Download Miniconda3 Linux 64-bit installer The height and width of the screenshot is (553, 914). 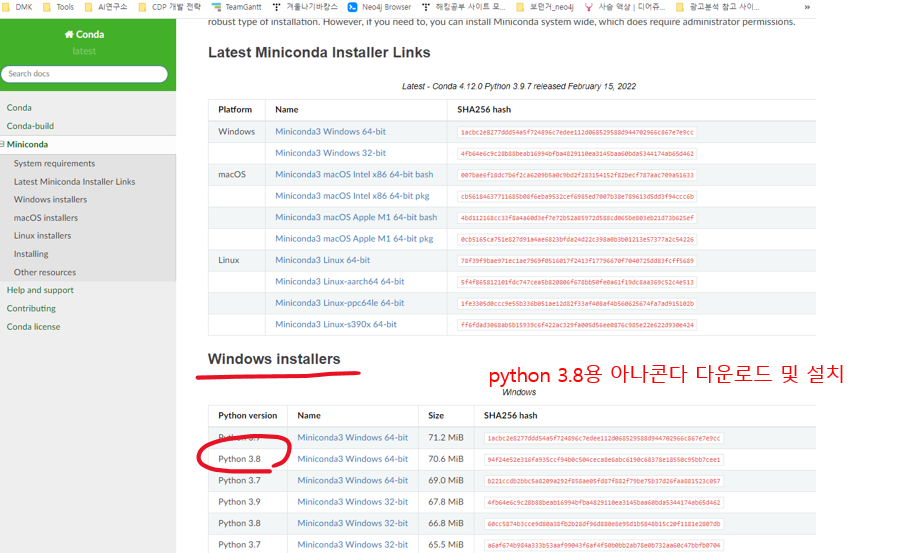click(x=322, y=260)
